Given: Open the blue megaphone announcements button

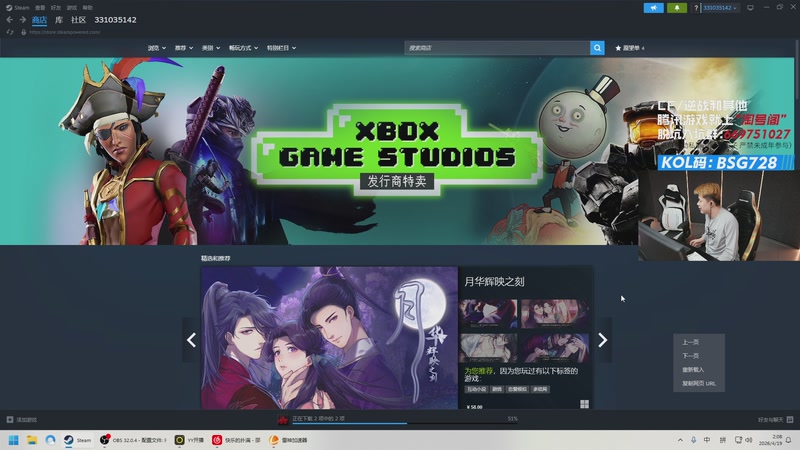Looking at the screenshot, I should [x=654, y=8].
